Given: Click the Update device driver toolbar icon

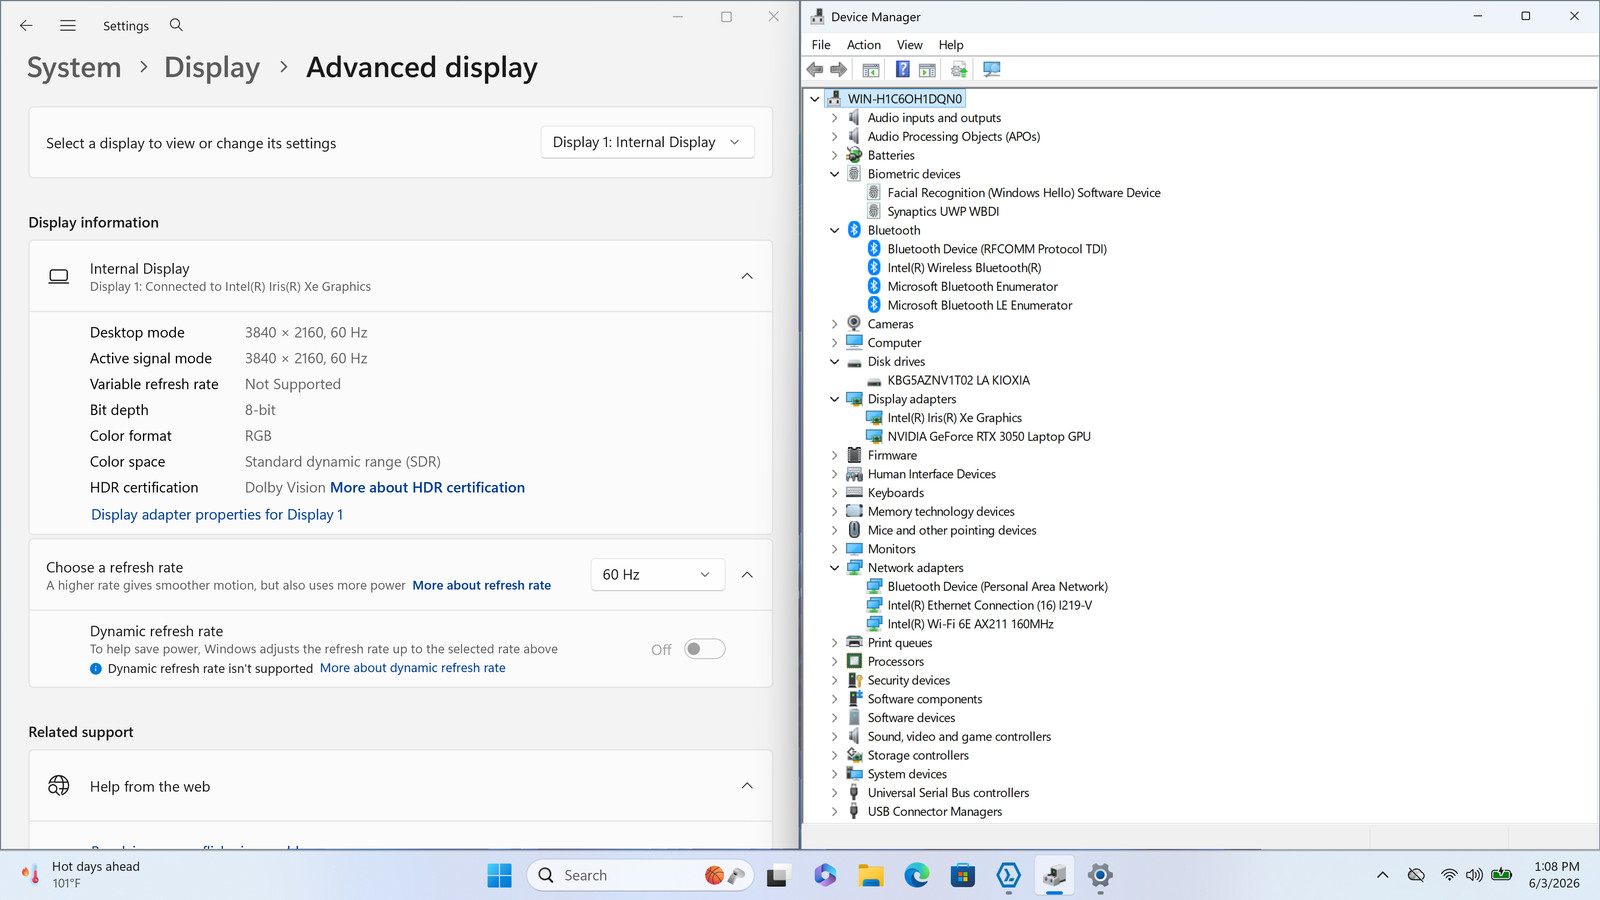Looking at the screenshot, I should (959, 69).
